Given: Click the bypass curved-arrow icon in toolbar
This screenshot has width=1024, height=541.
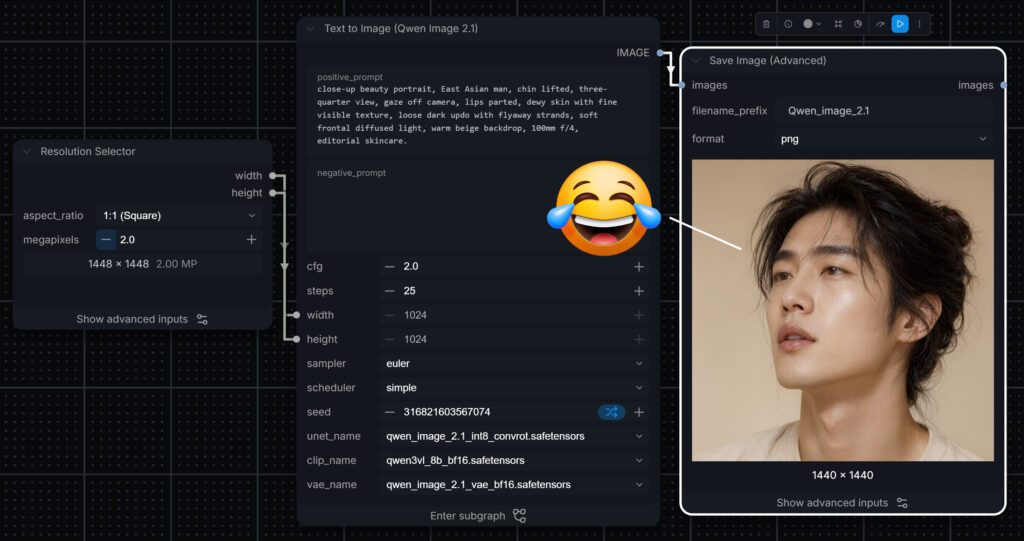Looking at the screenshot, I should coord(880,24).
